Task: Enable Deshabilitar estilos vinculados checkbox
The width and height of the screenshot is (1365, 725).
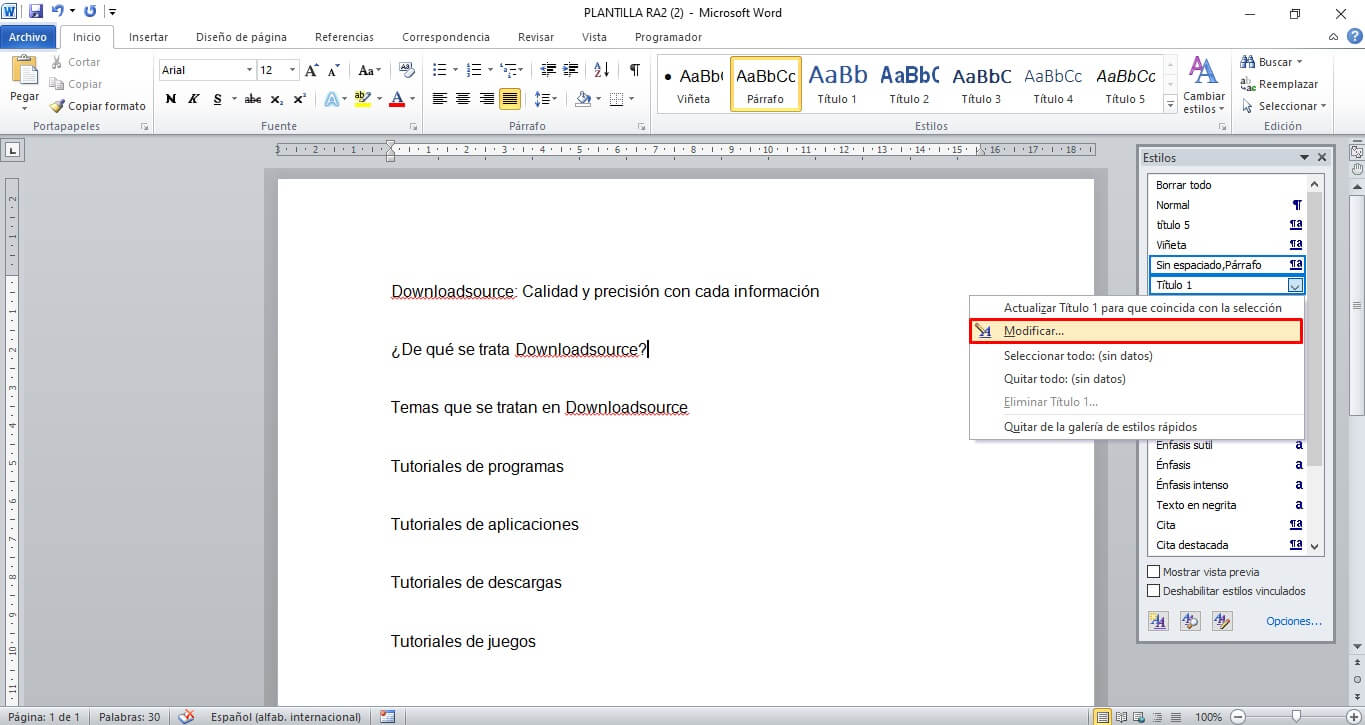Action: tap(1154, 591)
